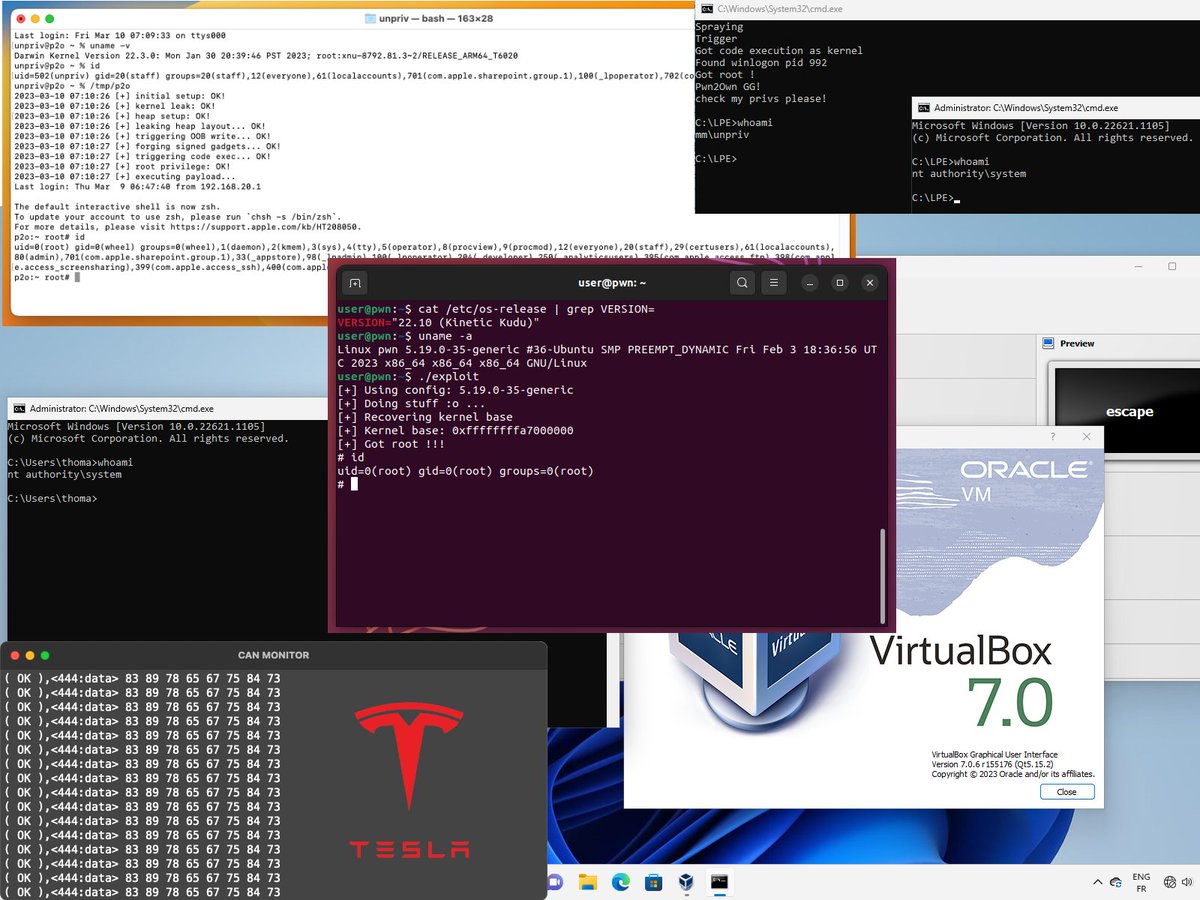The height and width of the screenshot is (900, 1200).
Task: Launch Microsoft Edge from the taskbar
Action: [621, 882]
